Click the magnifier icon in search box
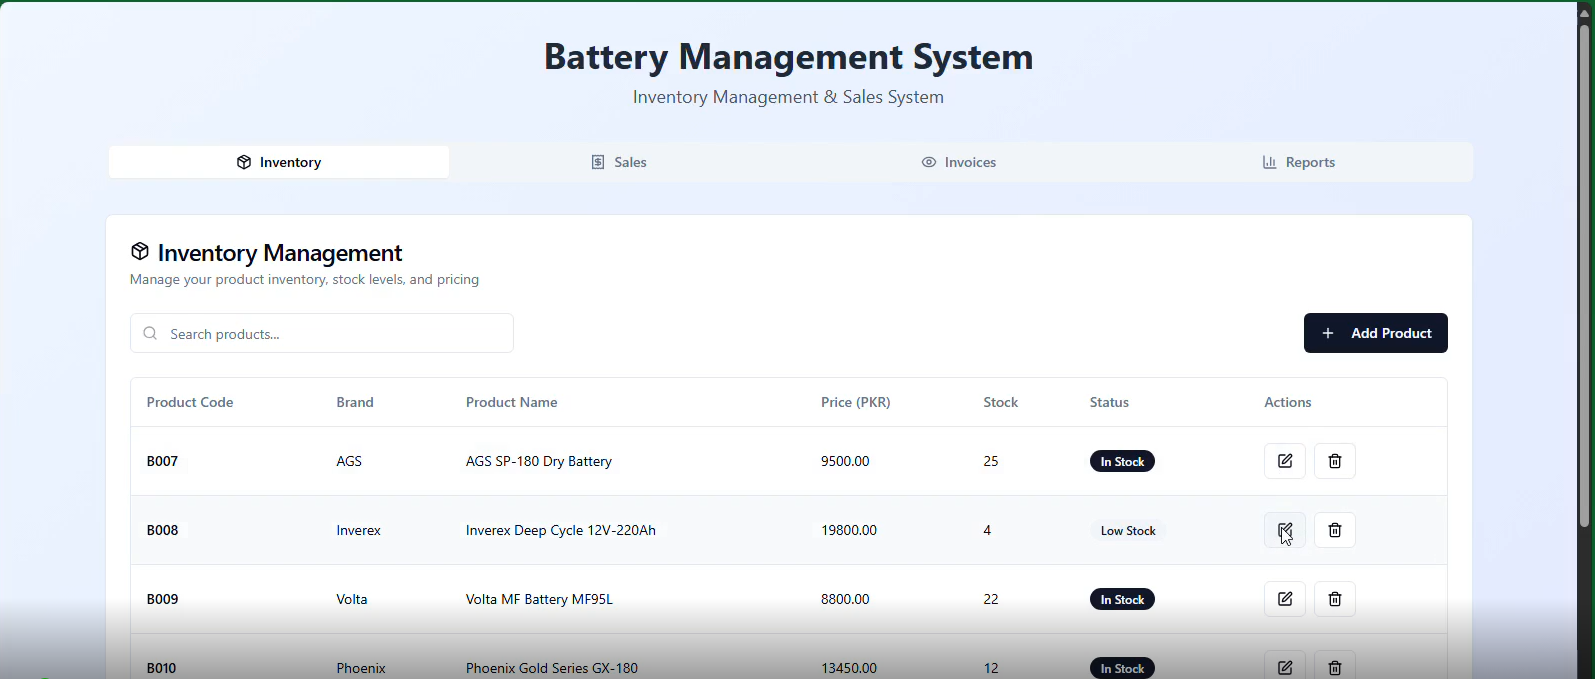This screenshot has width=1595, height=679. (150, 333)
